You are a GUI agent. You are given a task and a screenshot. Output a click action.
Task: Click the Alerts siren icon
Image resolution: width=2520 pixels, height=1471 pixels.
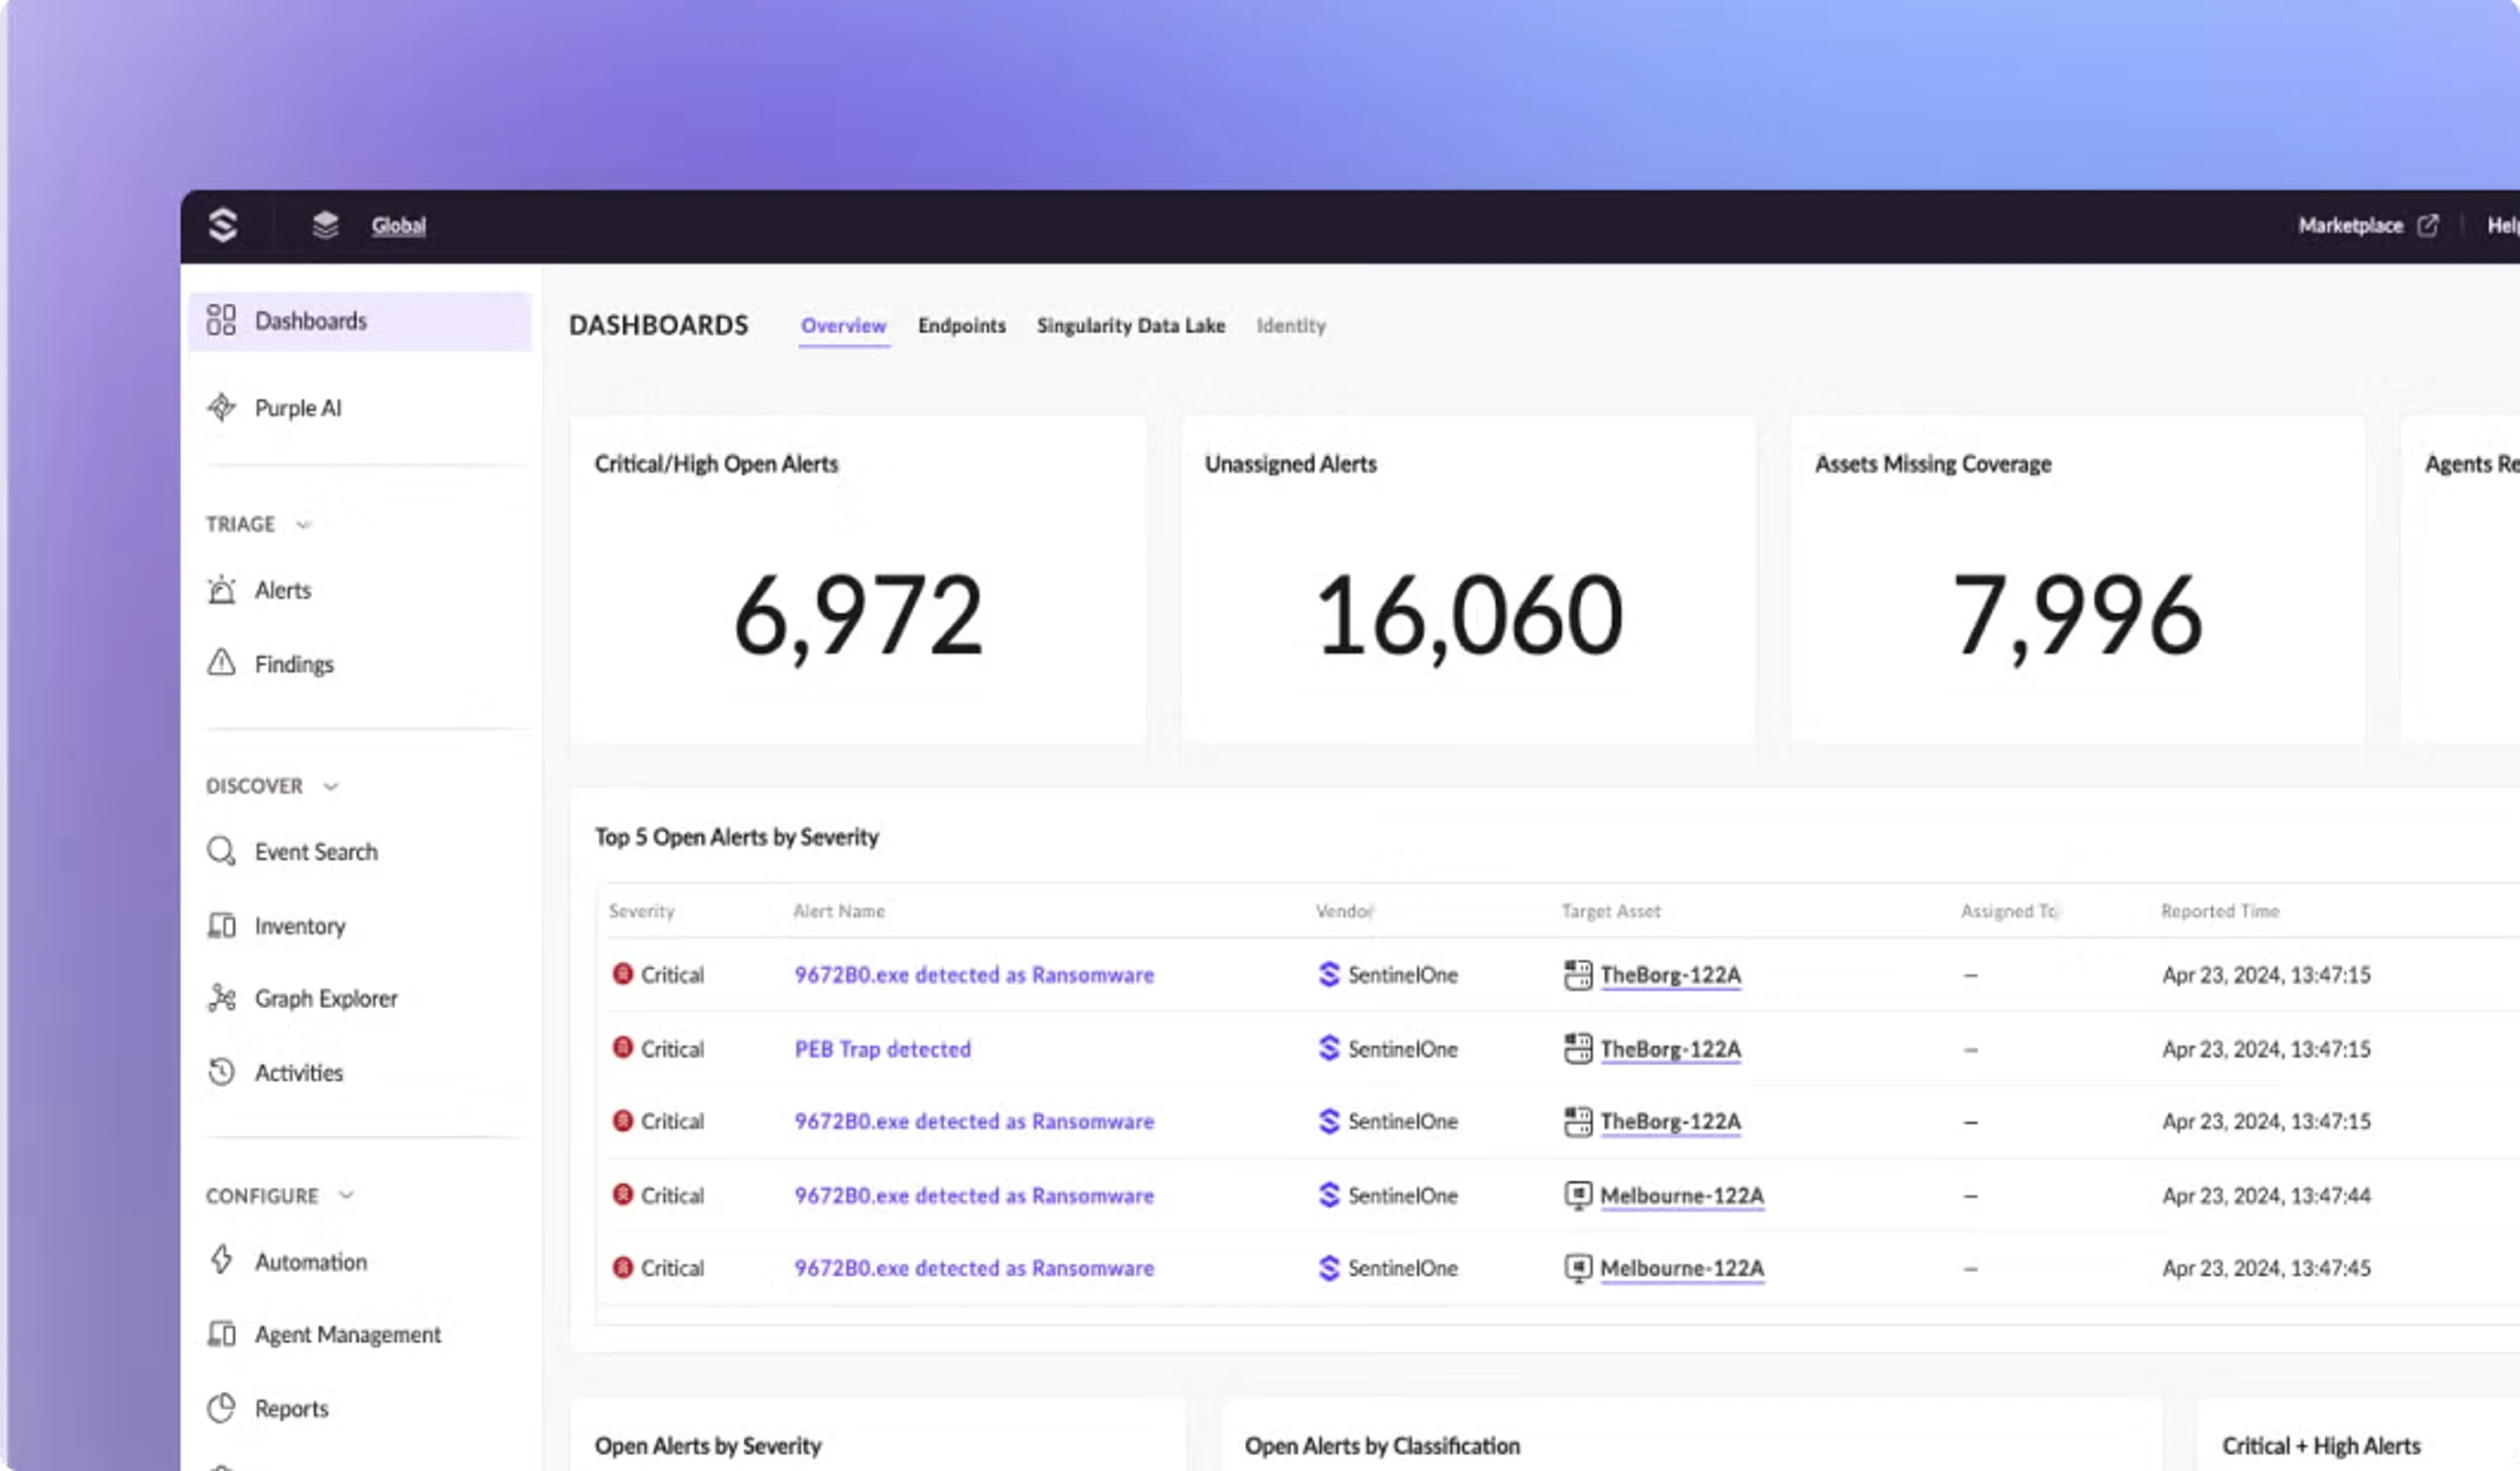(x=221, y=590)
